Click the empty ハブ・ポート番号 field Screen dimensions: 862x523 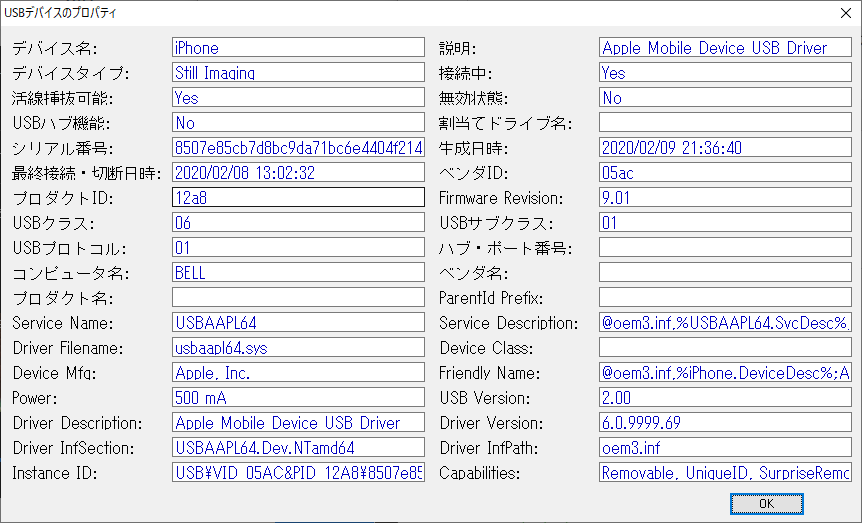pyautogui.click(x=725, y=247)
